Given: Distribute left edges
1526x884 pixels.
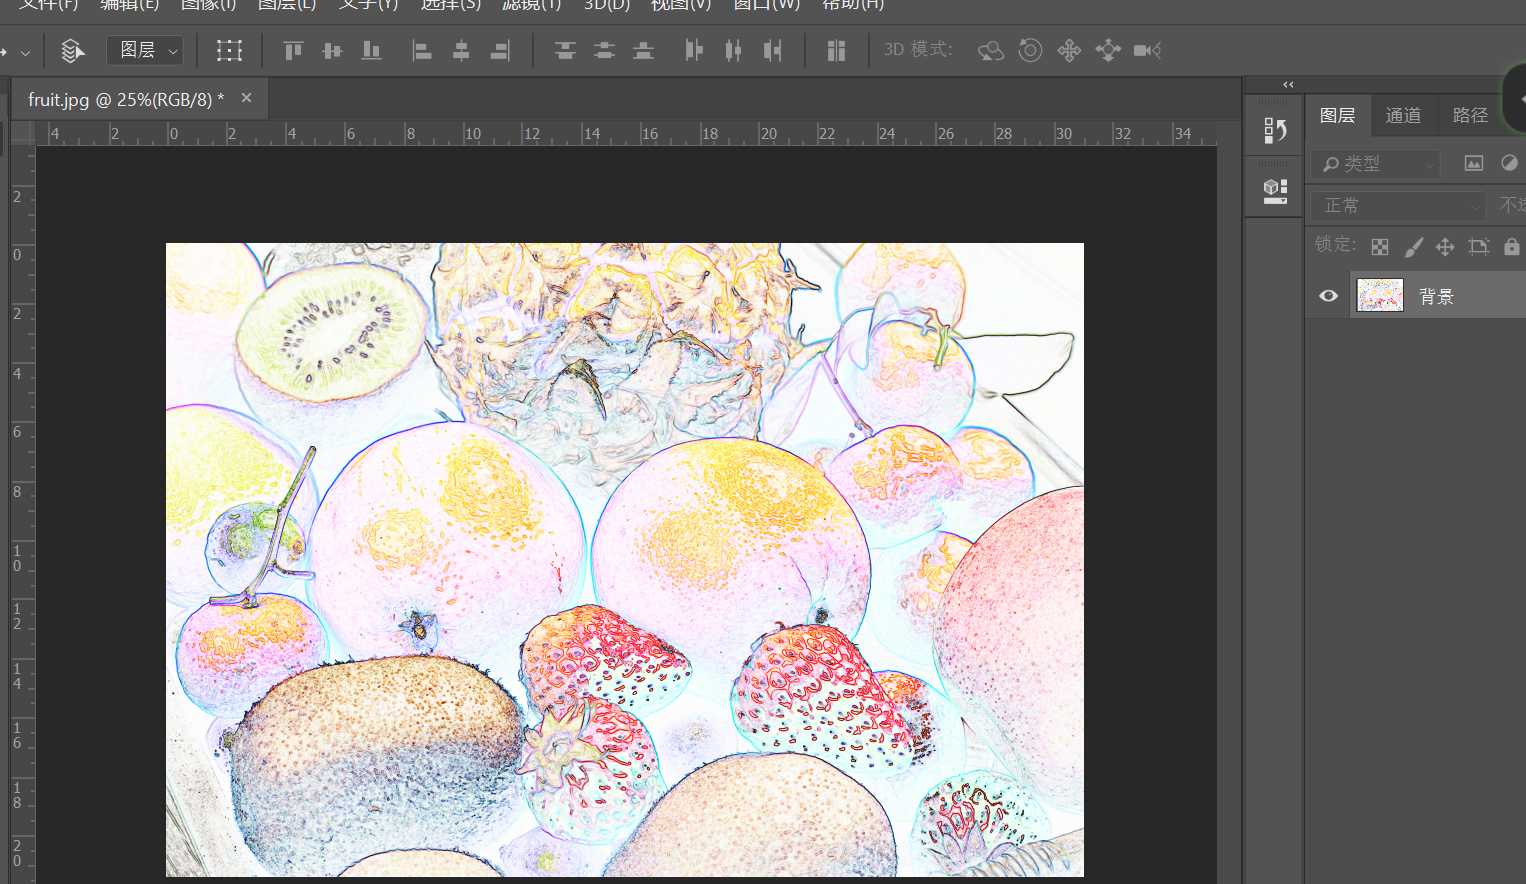Looking at the screenshot, I should [x=694, y=50].
